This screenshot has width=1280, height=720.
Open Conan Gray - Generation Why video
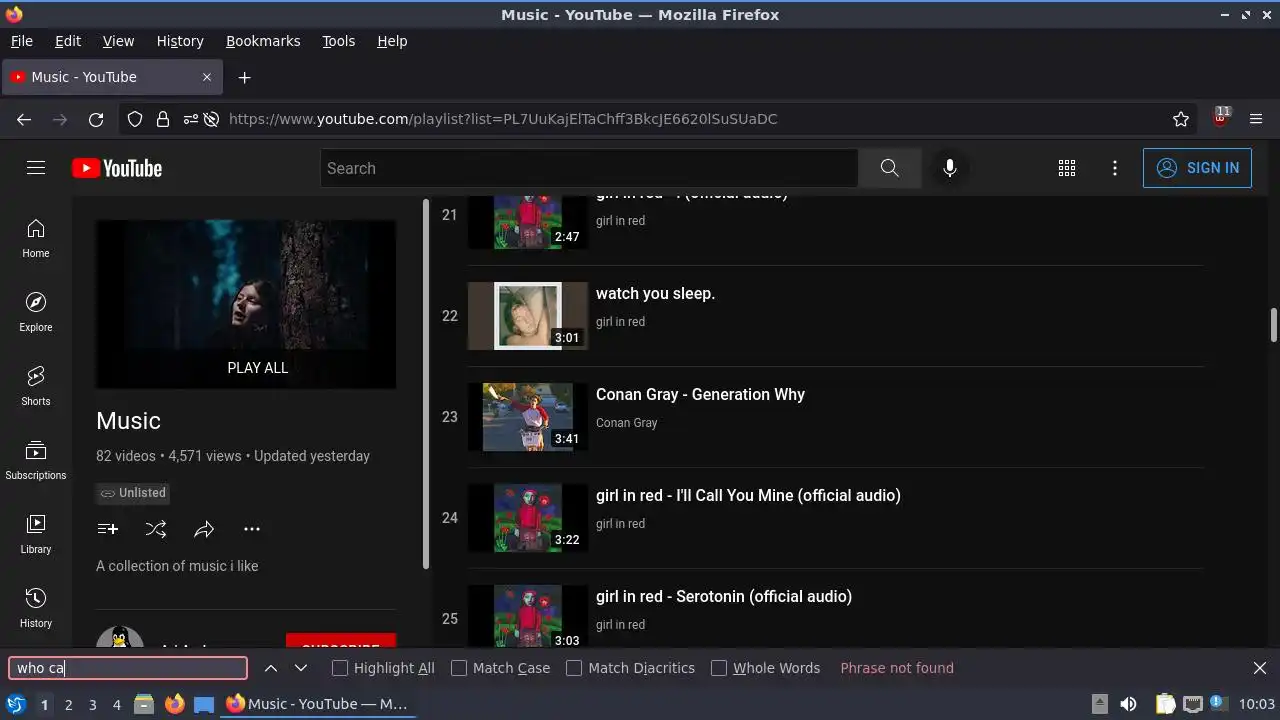point(700,395)
